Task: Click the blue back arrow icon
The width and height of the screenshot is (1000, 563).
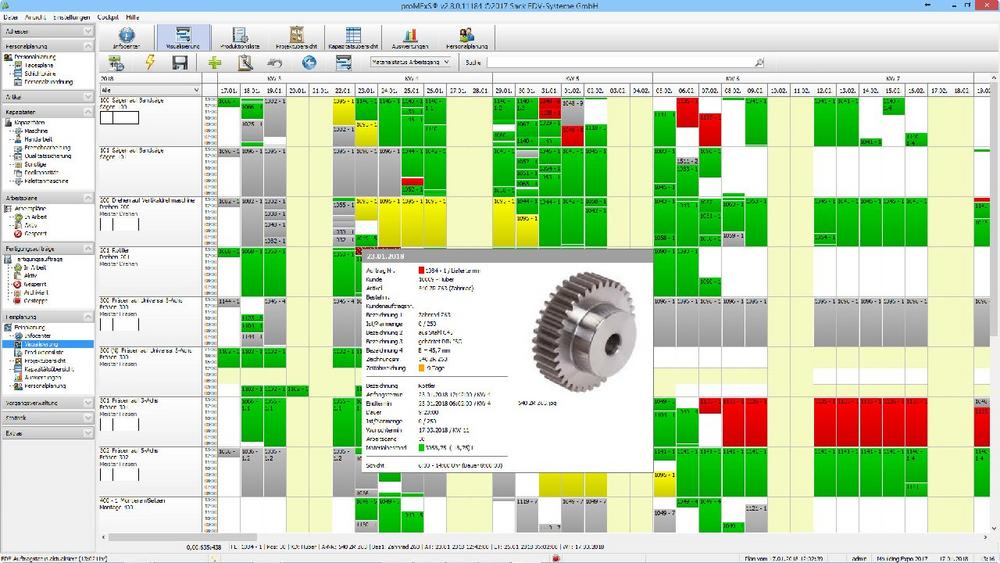Action: tap(309, 62)
